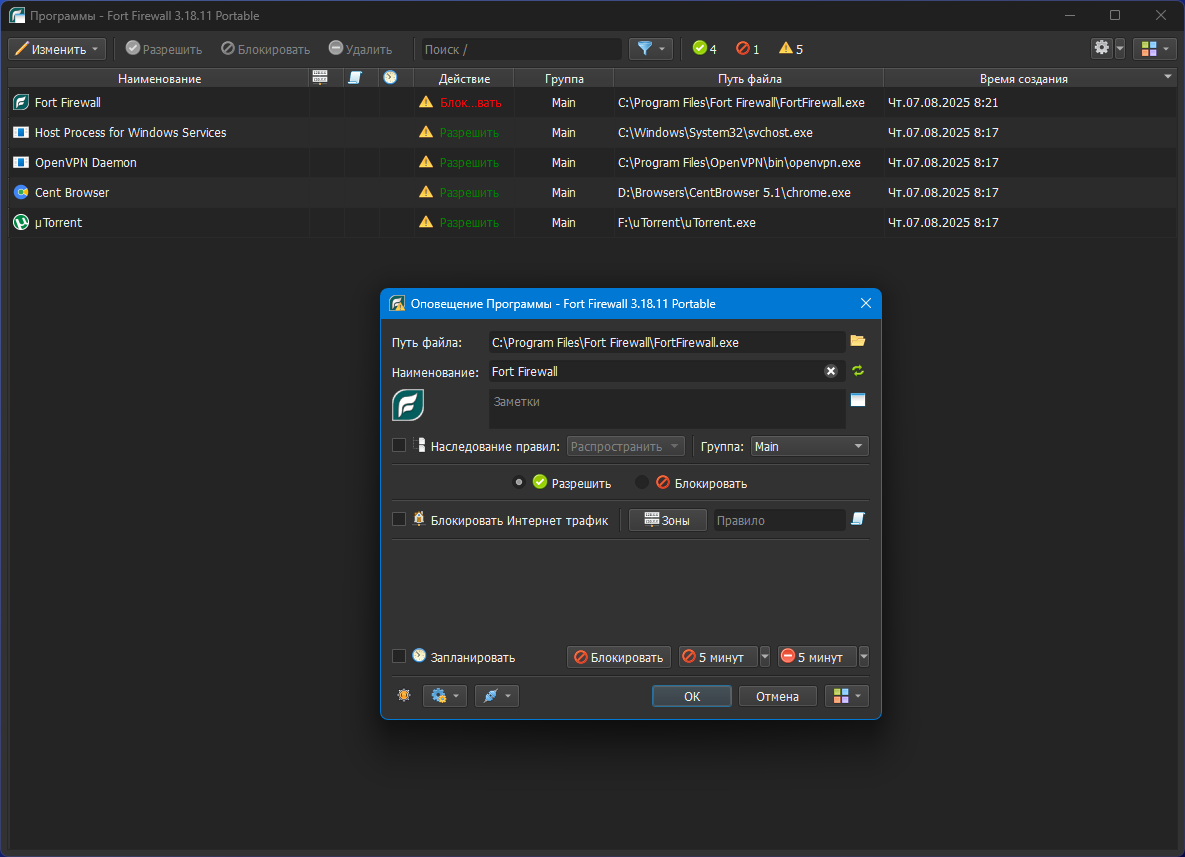Click the warning icon in the OpenVPN Daemon row
Image resolution: width=1185 pixels, height=857 pixels.
coord(426,162)
